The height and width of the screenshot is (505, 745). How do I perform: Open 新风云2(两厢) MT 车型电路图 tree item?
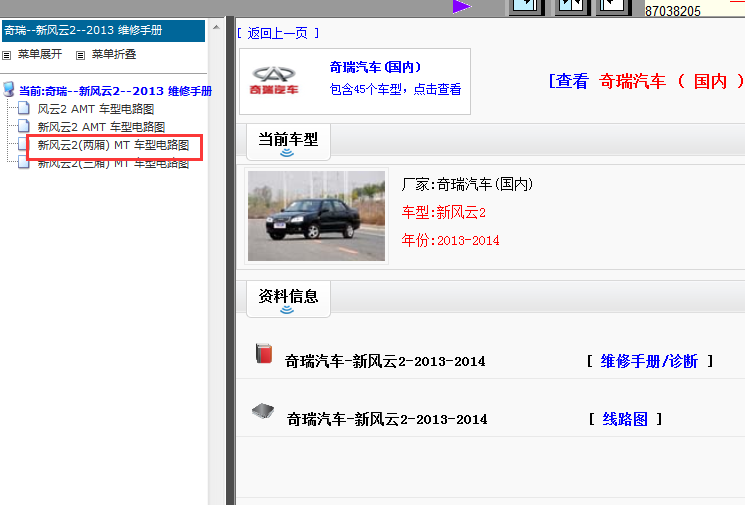click(x=114, y=145)
